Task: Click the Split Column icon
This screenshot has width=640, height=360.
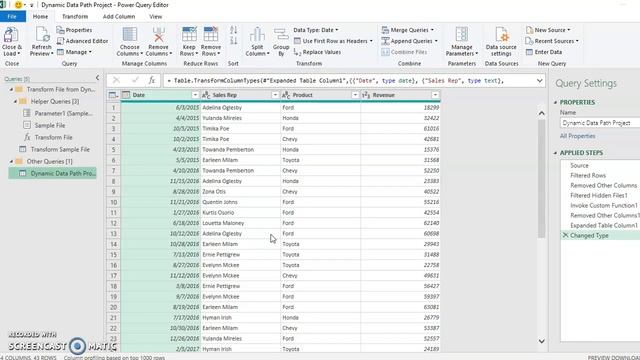Action: pos(257,35)
